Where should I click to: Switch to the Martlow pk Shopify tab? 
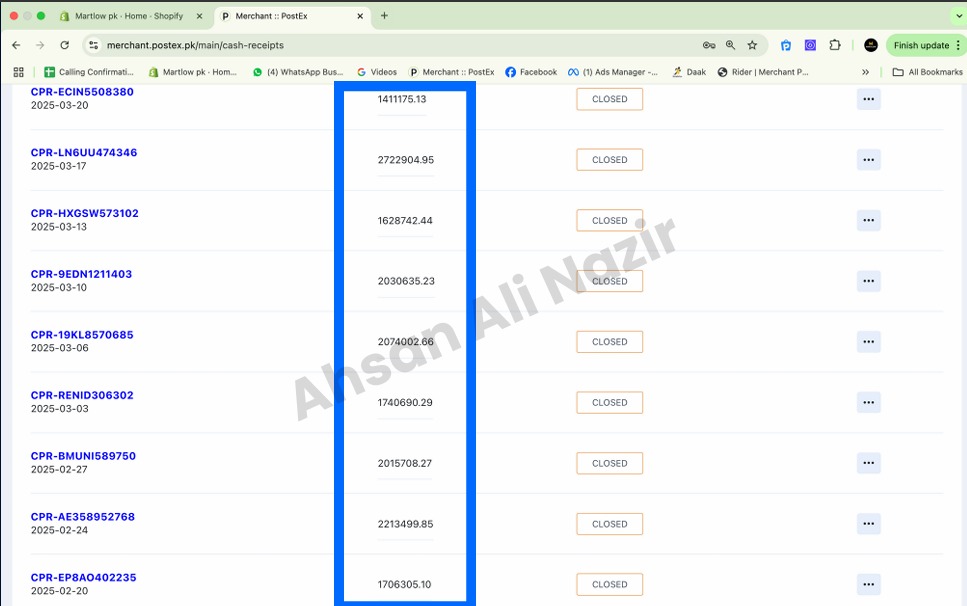click(131, 16)
